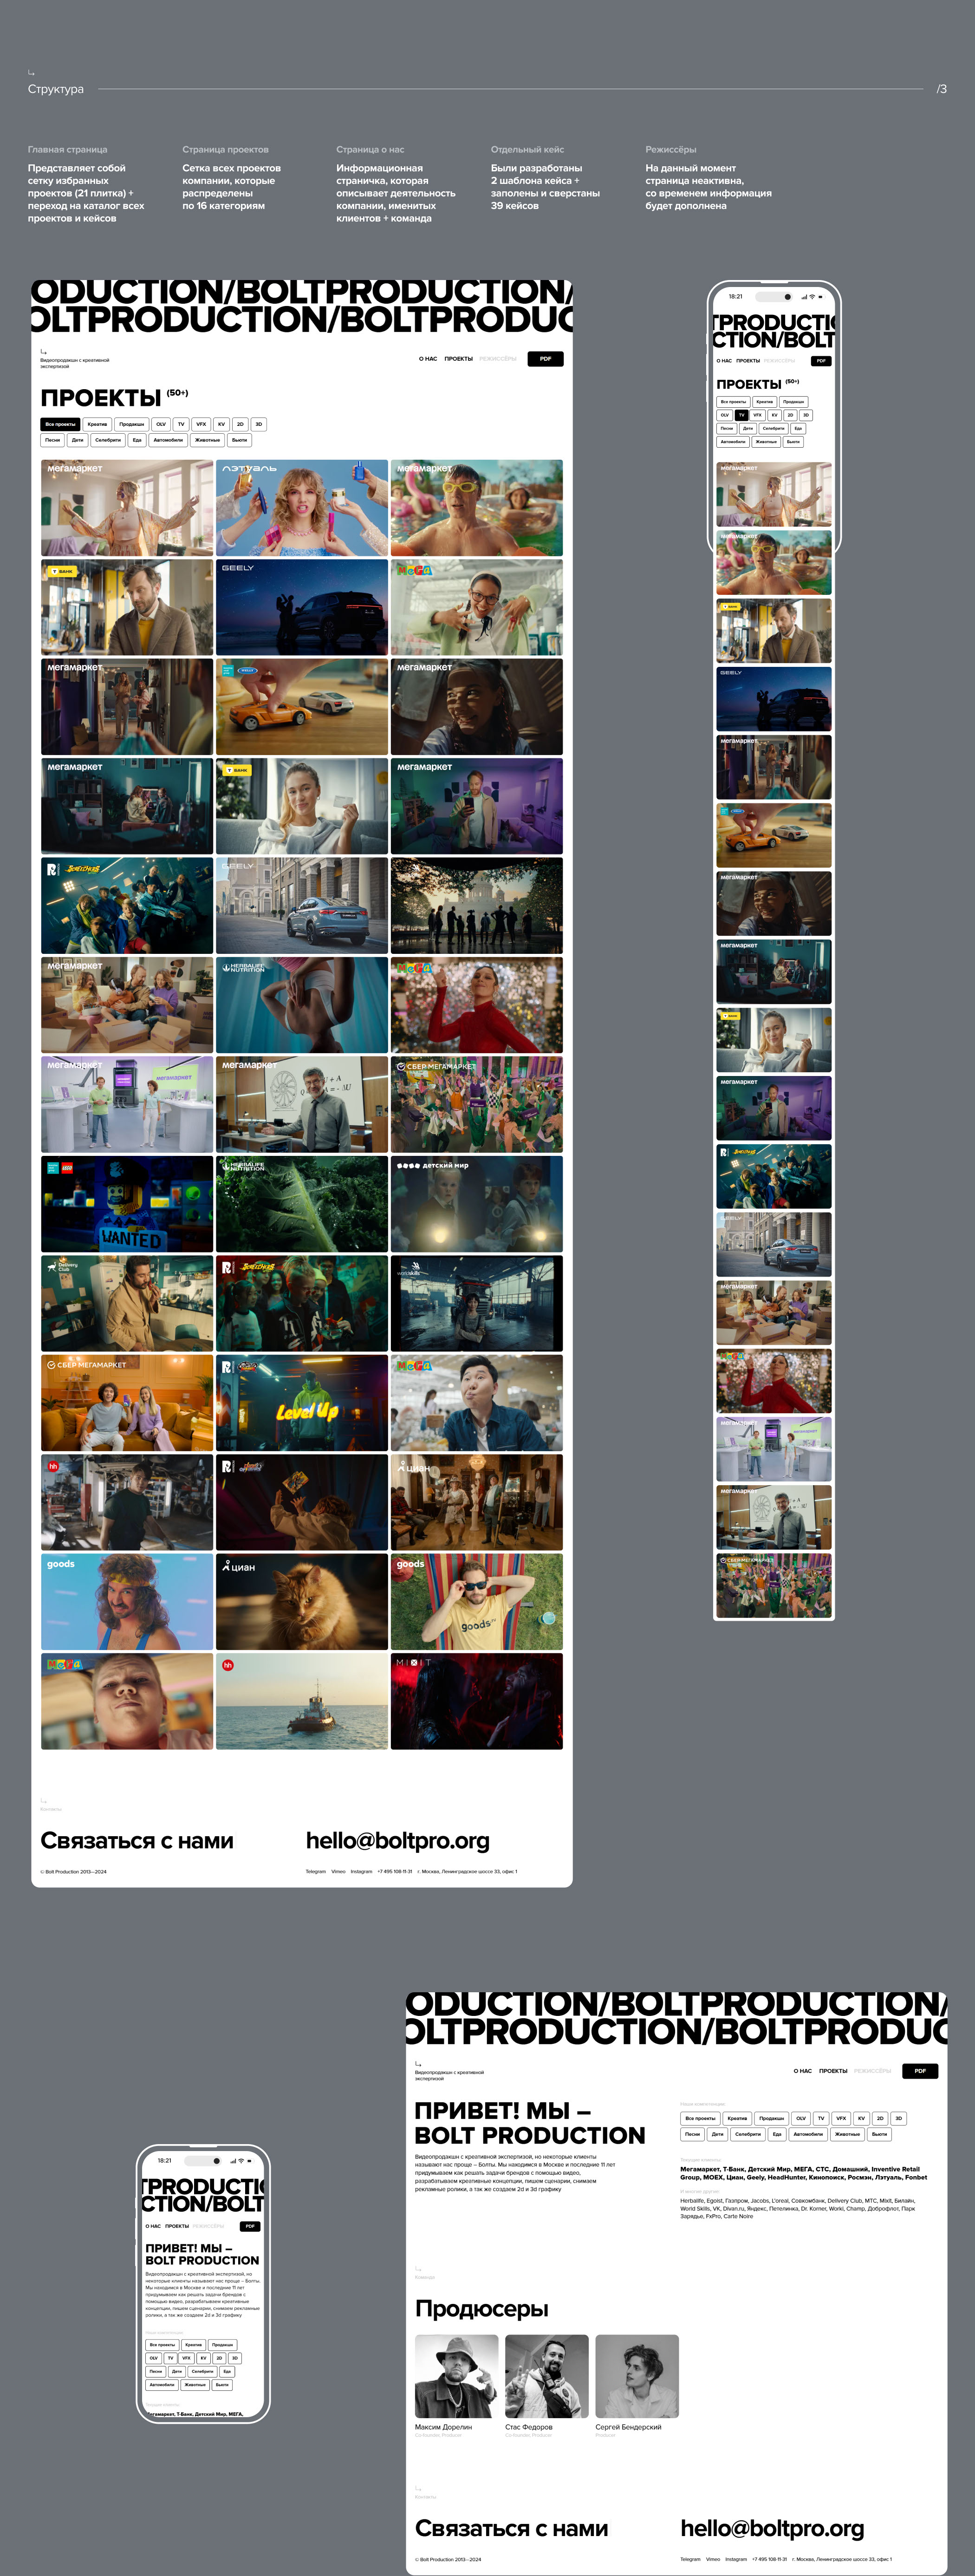The image size is (975, 2576).
Task: Click the red hh logo on boat thumbnail
Action: [227, 1665]
